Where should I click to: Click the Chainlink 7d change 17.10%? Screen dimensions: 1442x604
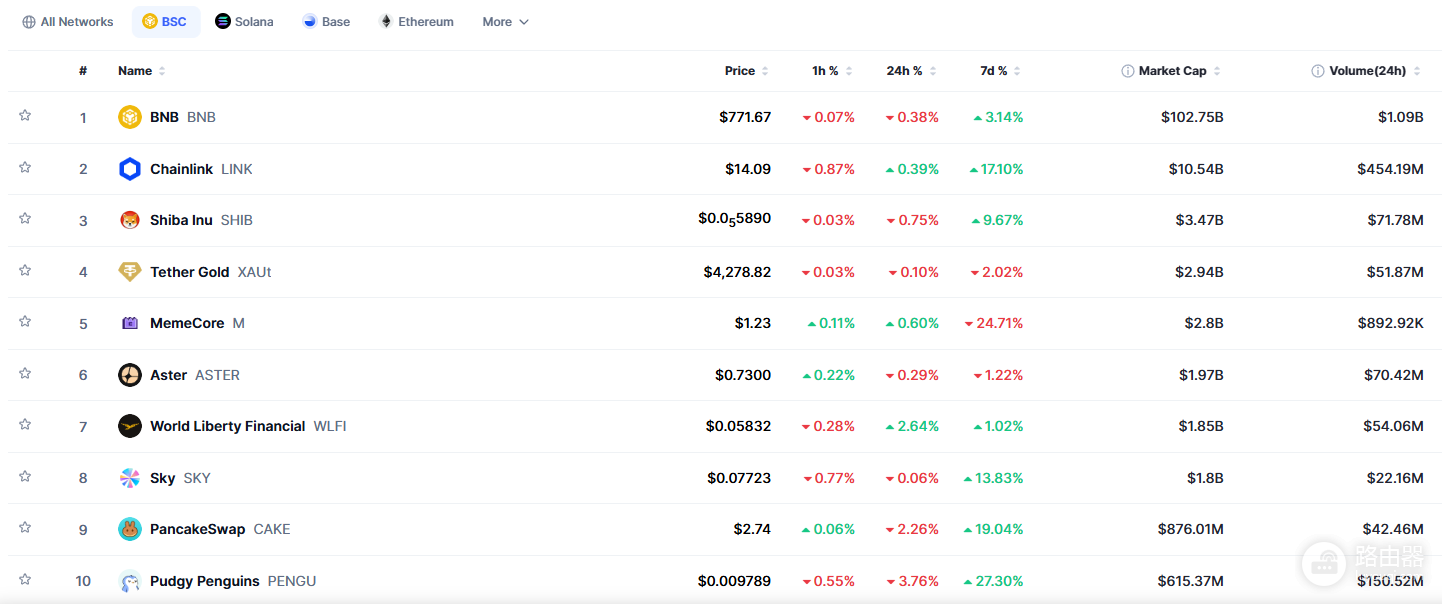click(996, 169)
